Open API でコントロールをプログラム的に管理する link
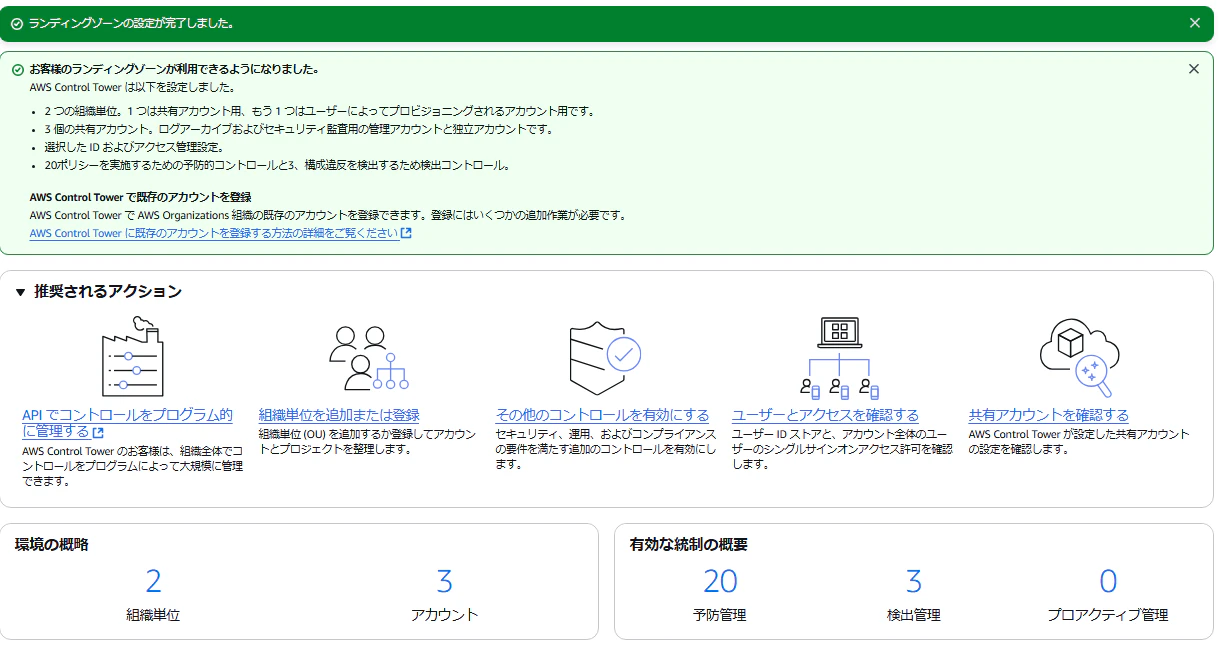 coord(127,423)
